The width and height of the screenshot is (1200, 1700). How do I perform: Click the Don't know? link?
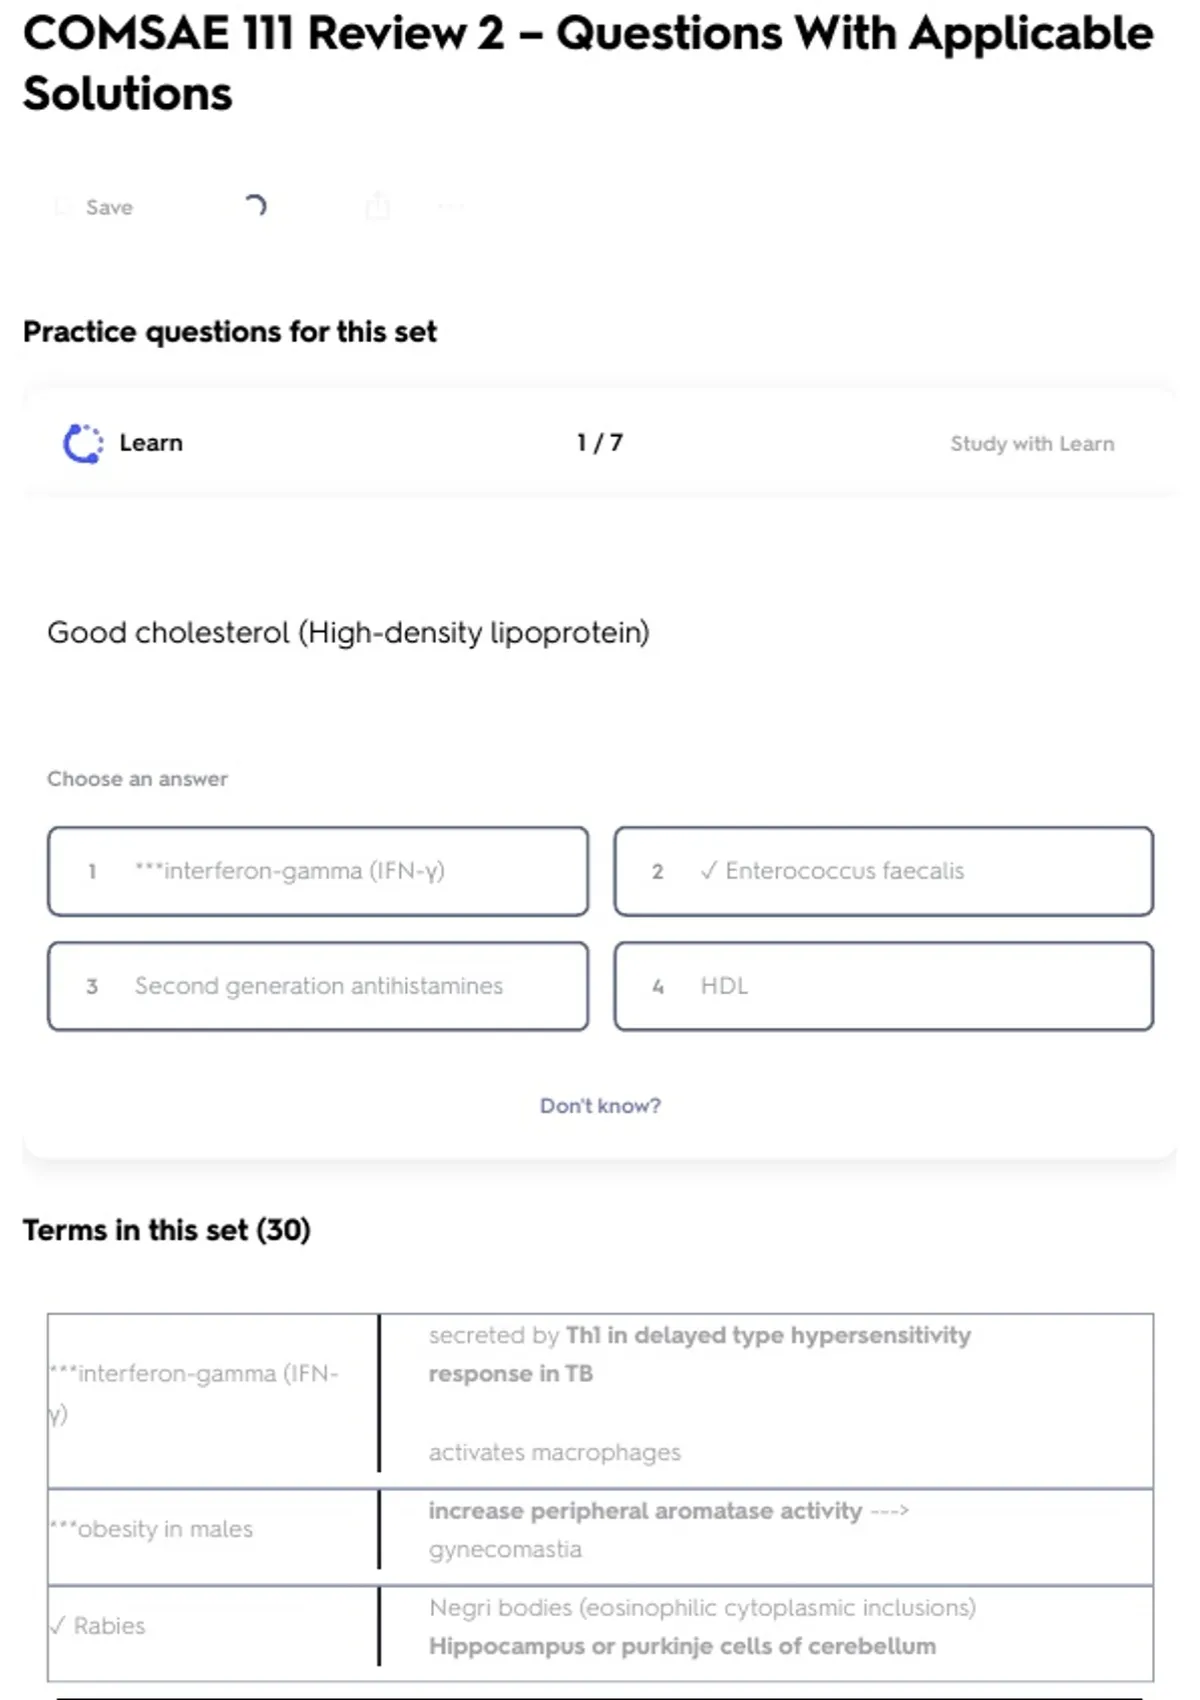tap(600, 1106)
